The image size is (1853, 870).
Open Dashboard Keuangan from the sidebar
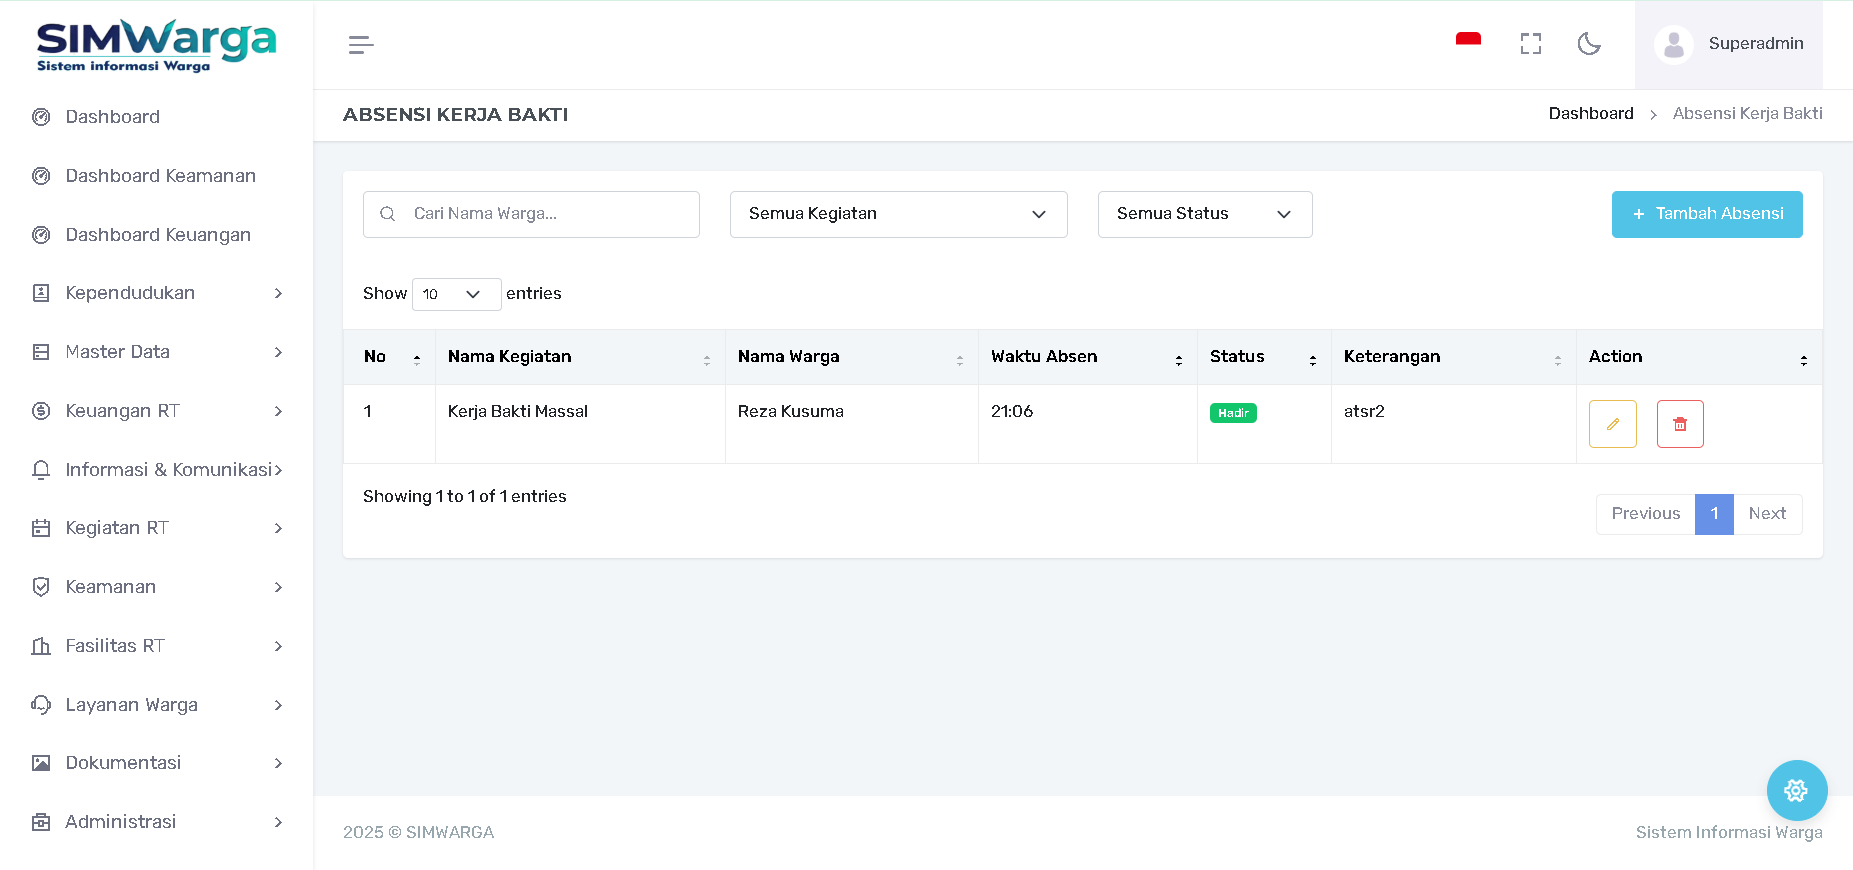tap(158, 235)
